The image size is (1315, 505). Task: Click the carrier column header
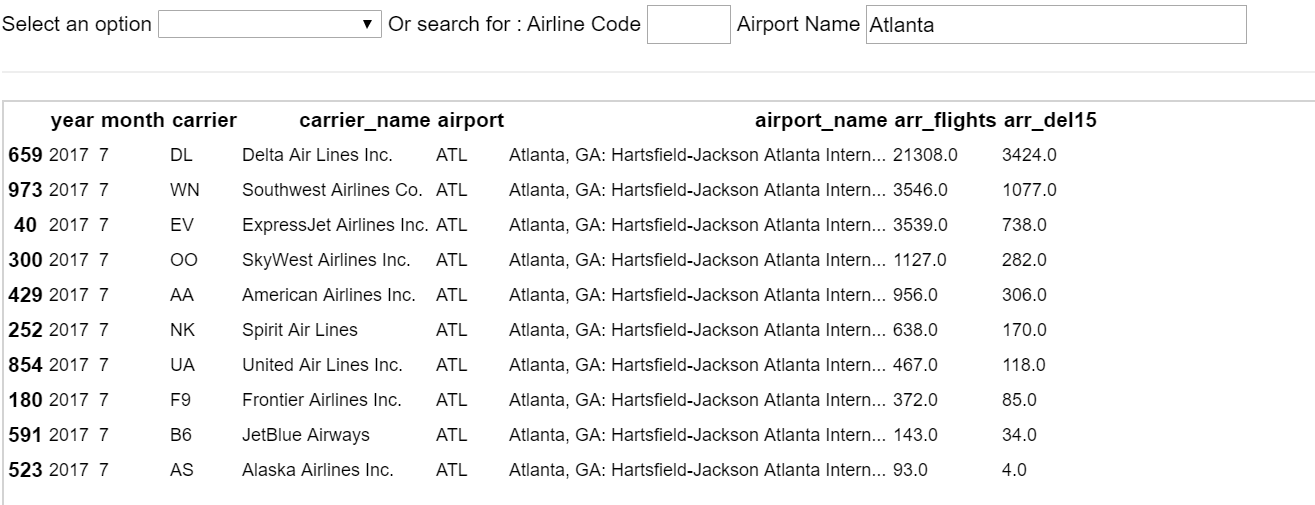(204, 121)
